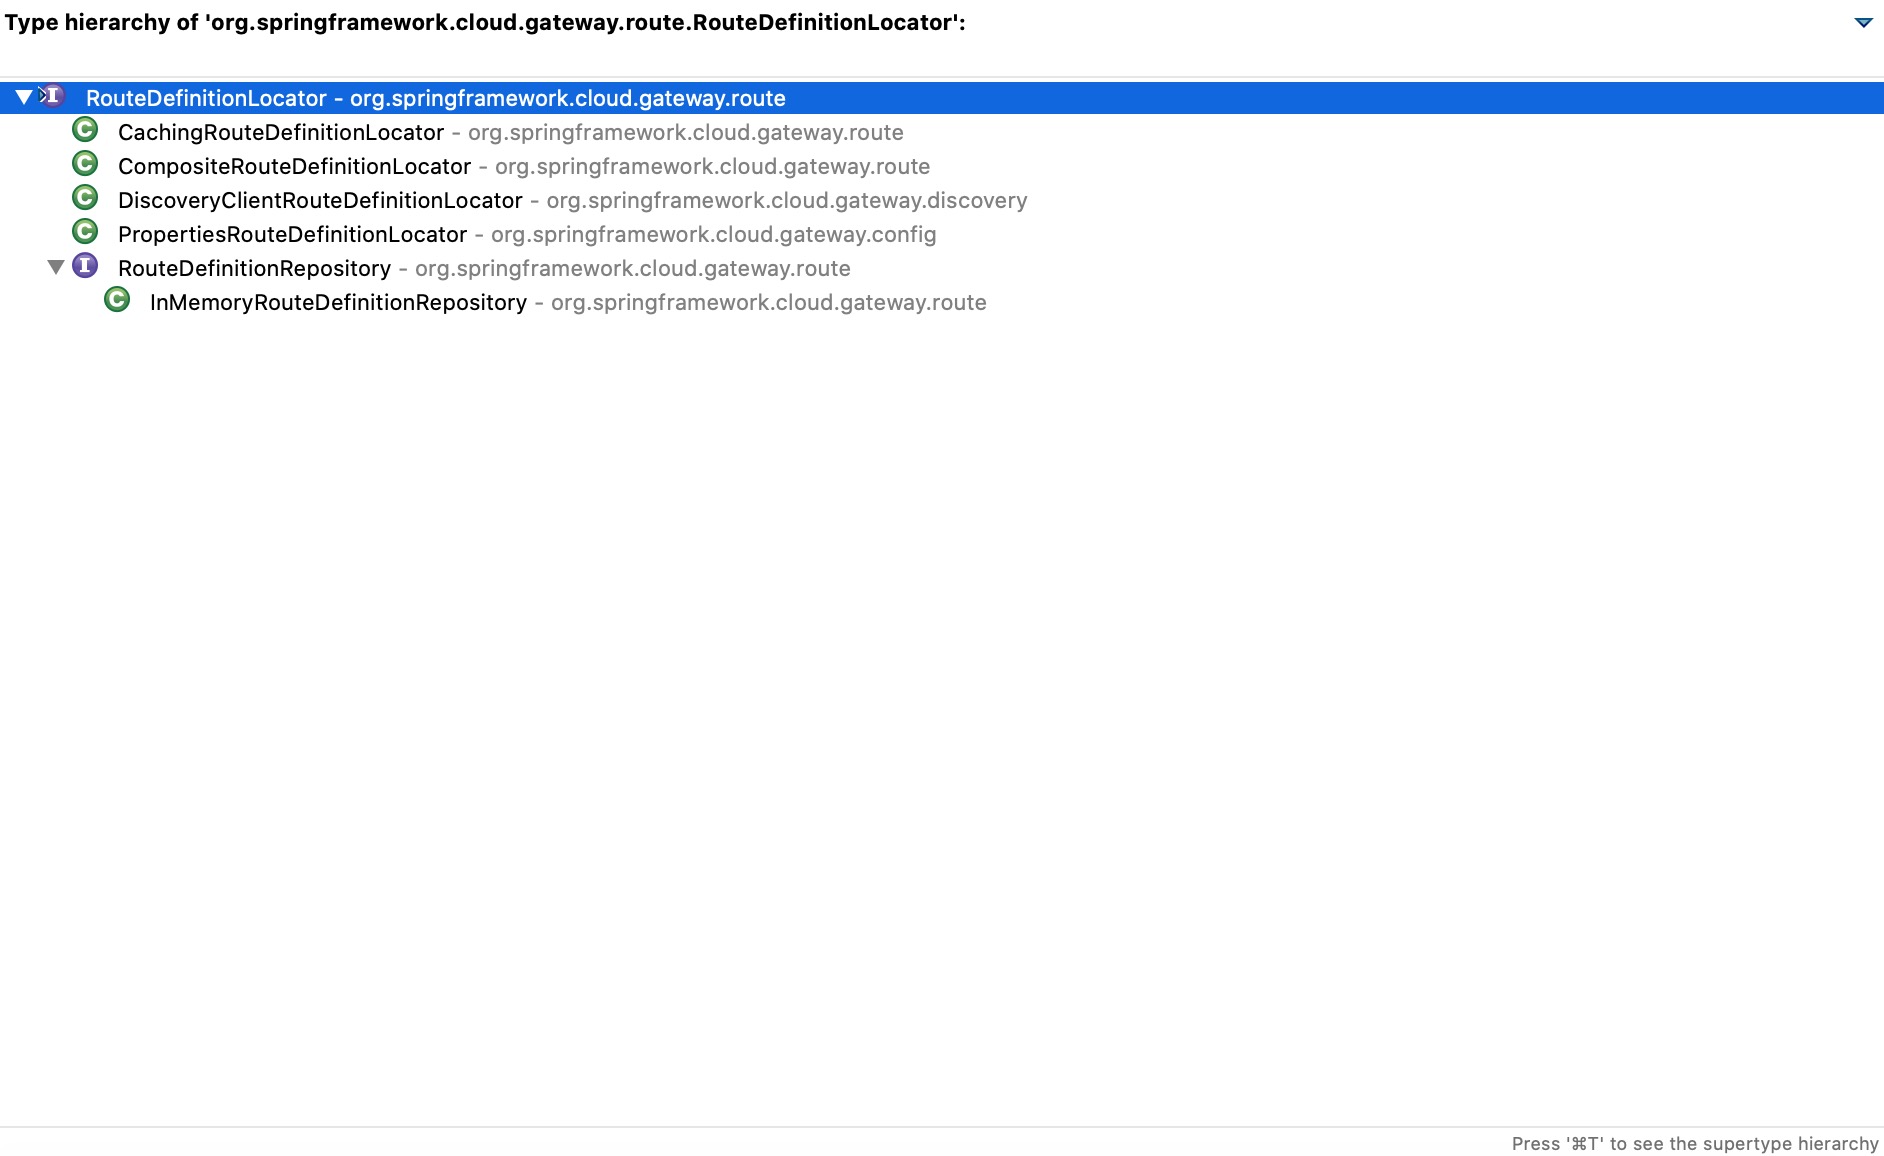
Task: Select InMemoryRouteDefinitionRepository in the hierarchy
Action: coord(338,302)
